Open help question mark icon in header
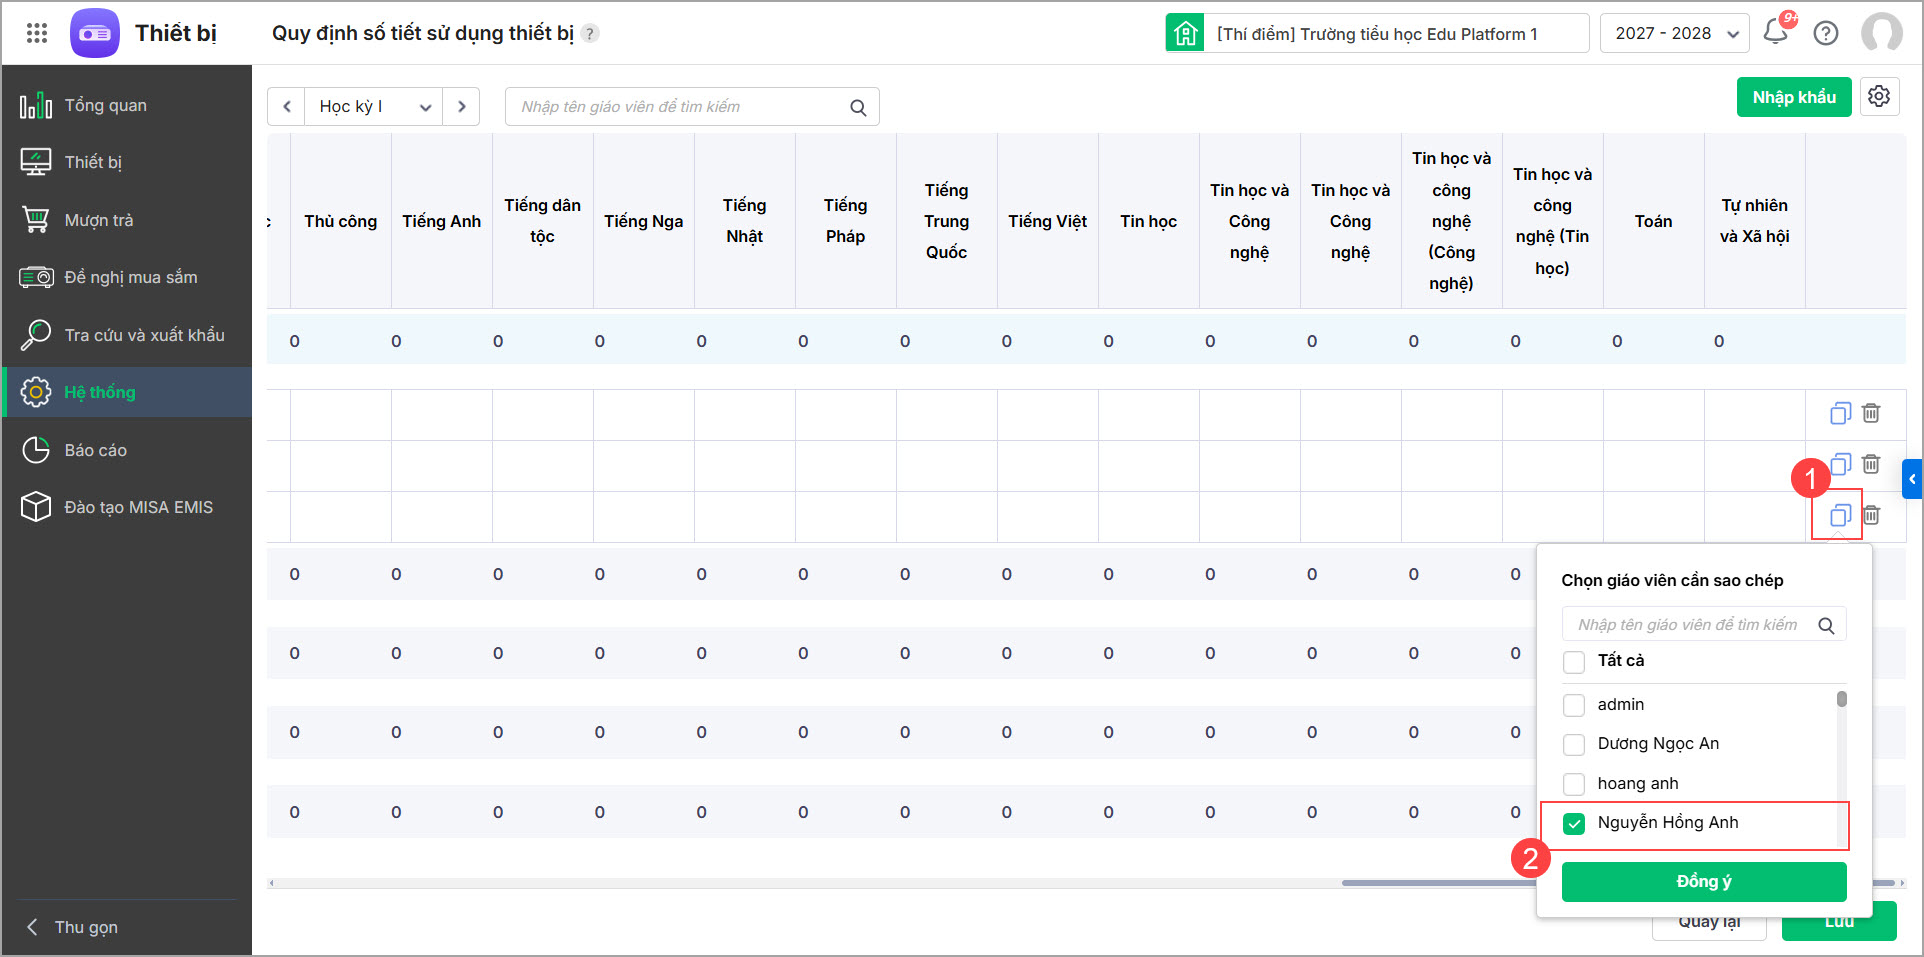The width and height of the screenshot is (1924, 957). 1826,33
